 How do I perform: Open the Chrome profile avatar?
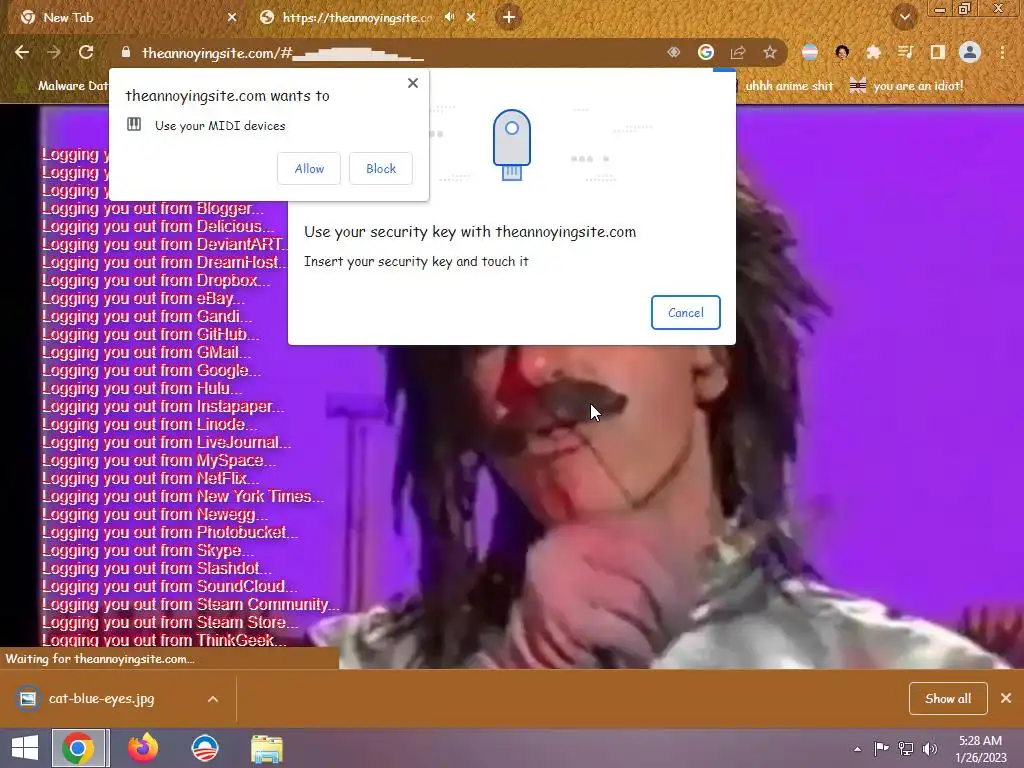click(970, 52)
